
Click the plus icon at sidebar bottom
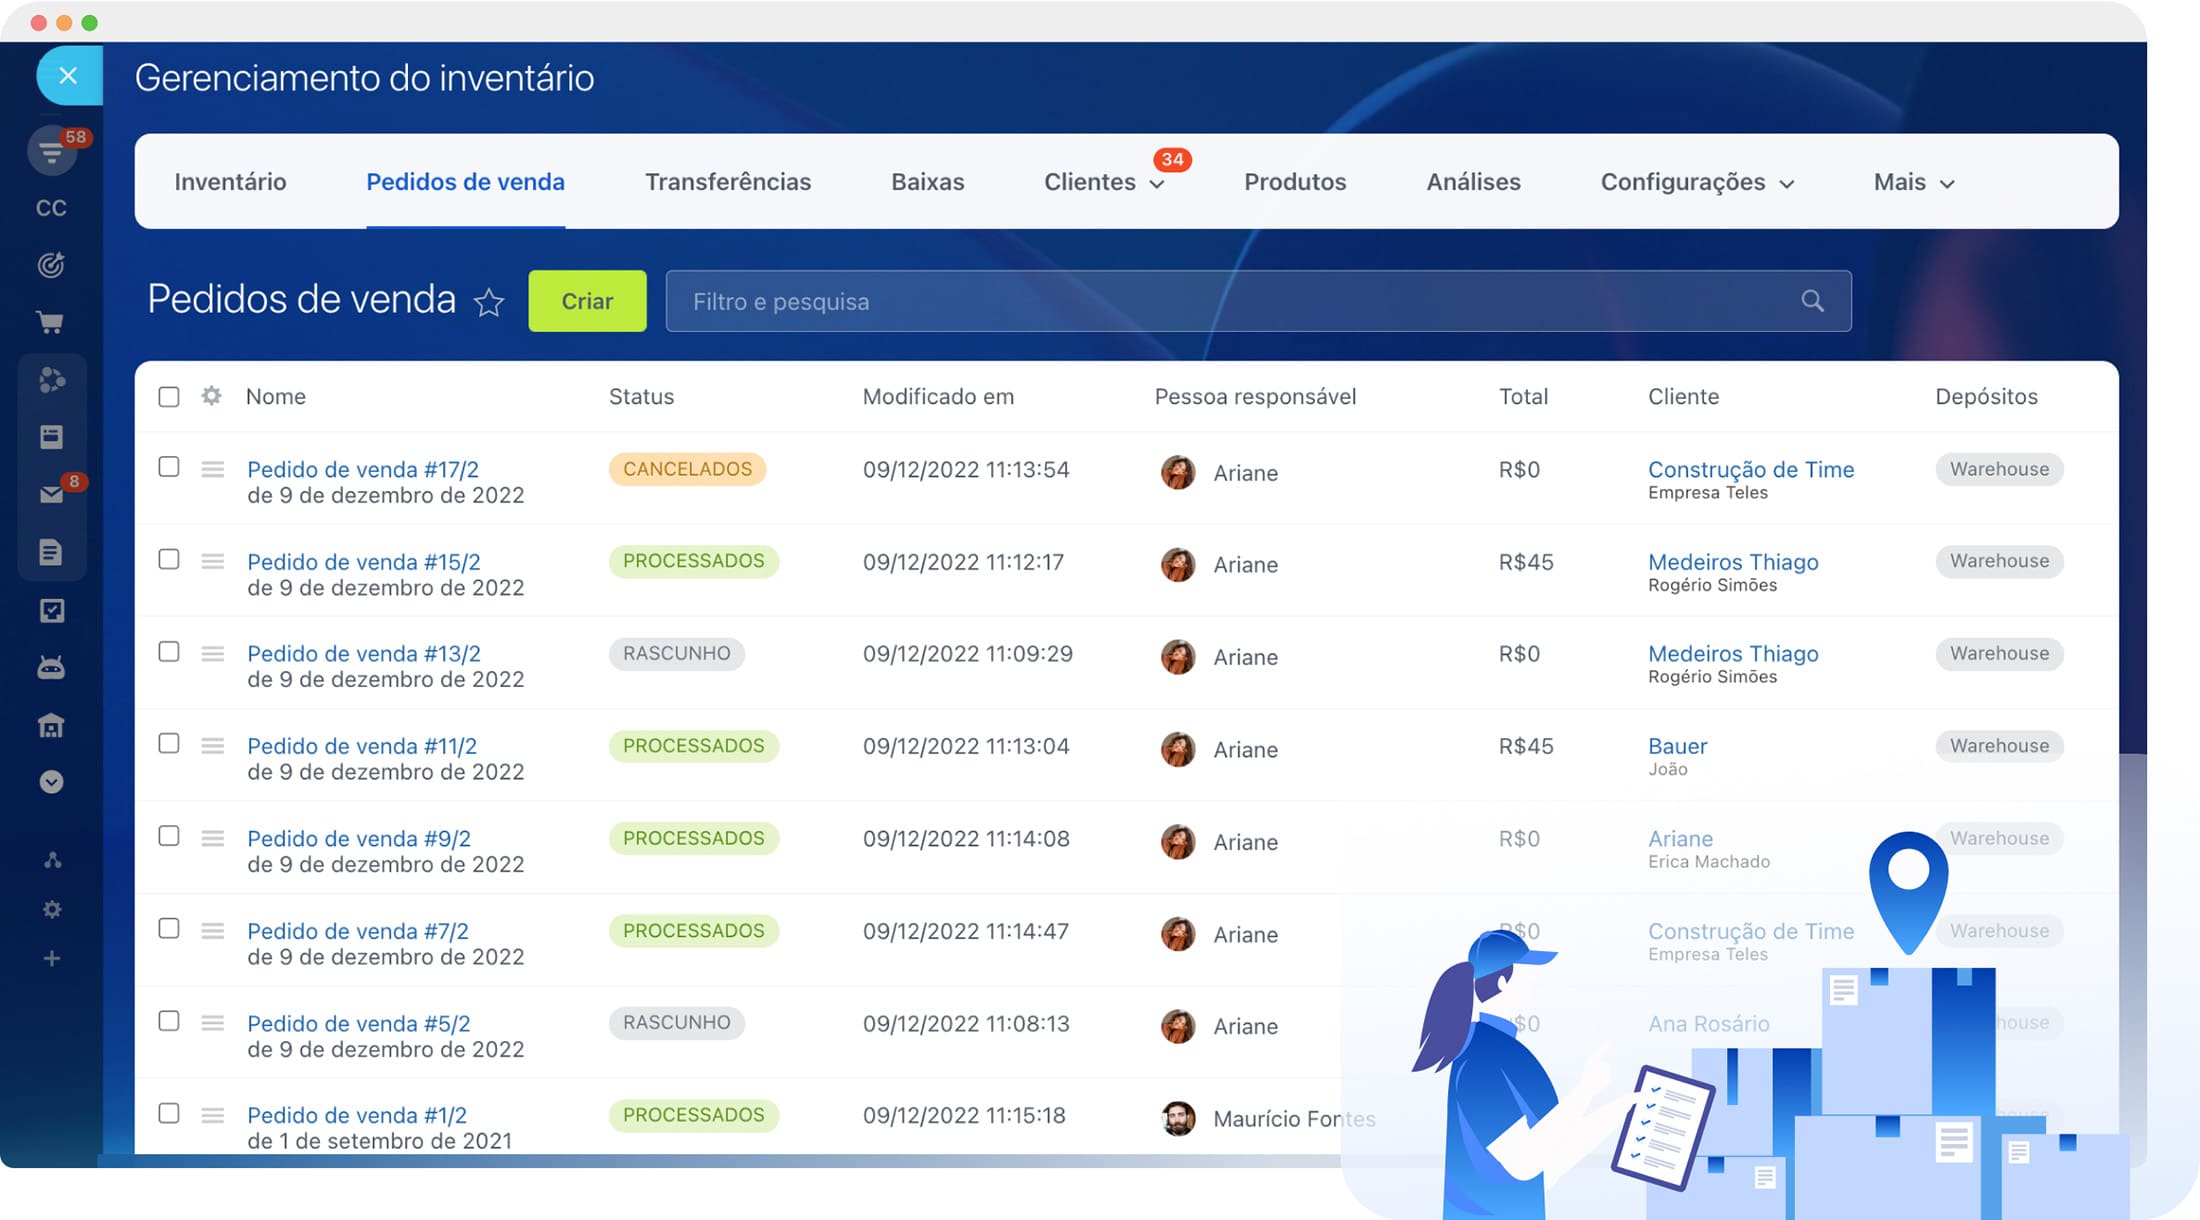point(51,959)
